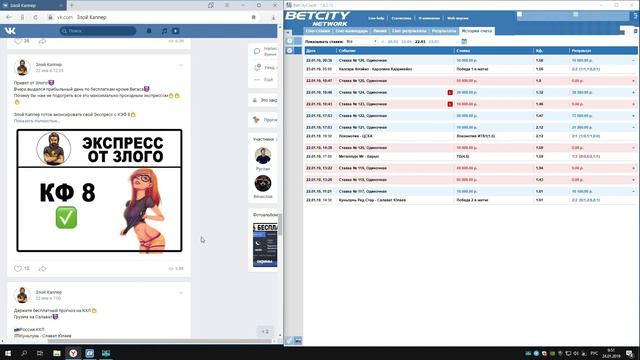Viewport: 640px width, 360px height.
Task: Click the second icon in BetCity left panel
Action: click(289, 50)
